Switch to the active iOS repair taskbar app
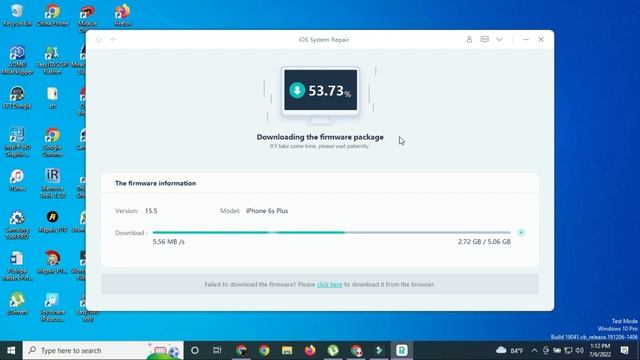This screenshot has height=360, width=640. pos(402,351)
